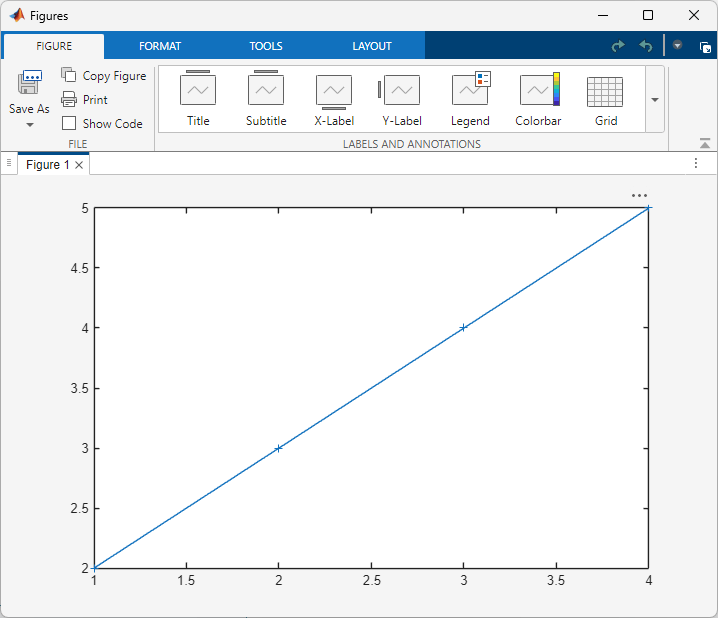Screen dimensions: 718x618
Task: Click the data point marker at x=3
Action: point(463,328)
